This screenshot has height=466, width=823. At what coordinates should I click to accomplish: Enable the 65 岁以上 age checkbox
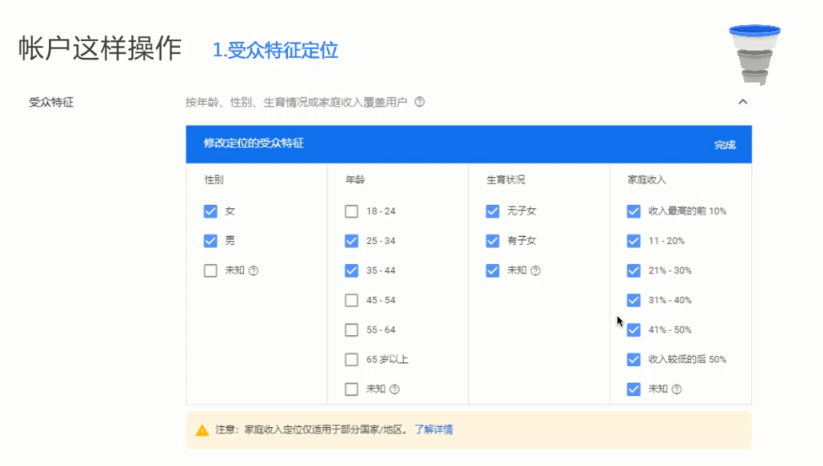point(352,359)
